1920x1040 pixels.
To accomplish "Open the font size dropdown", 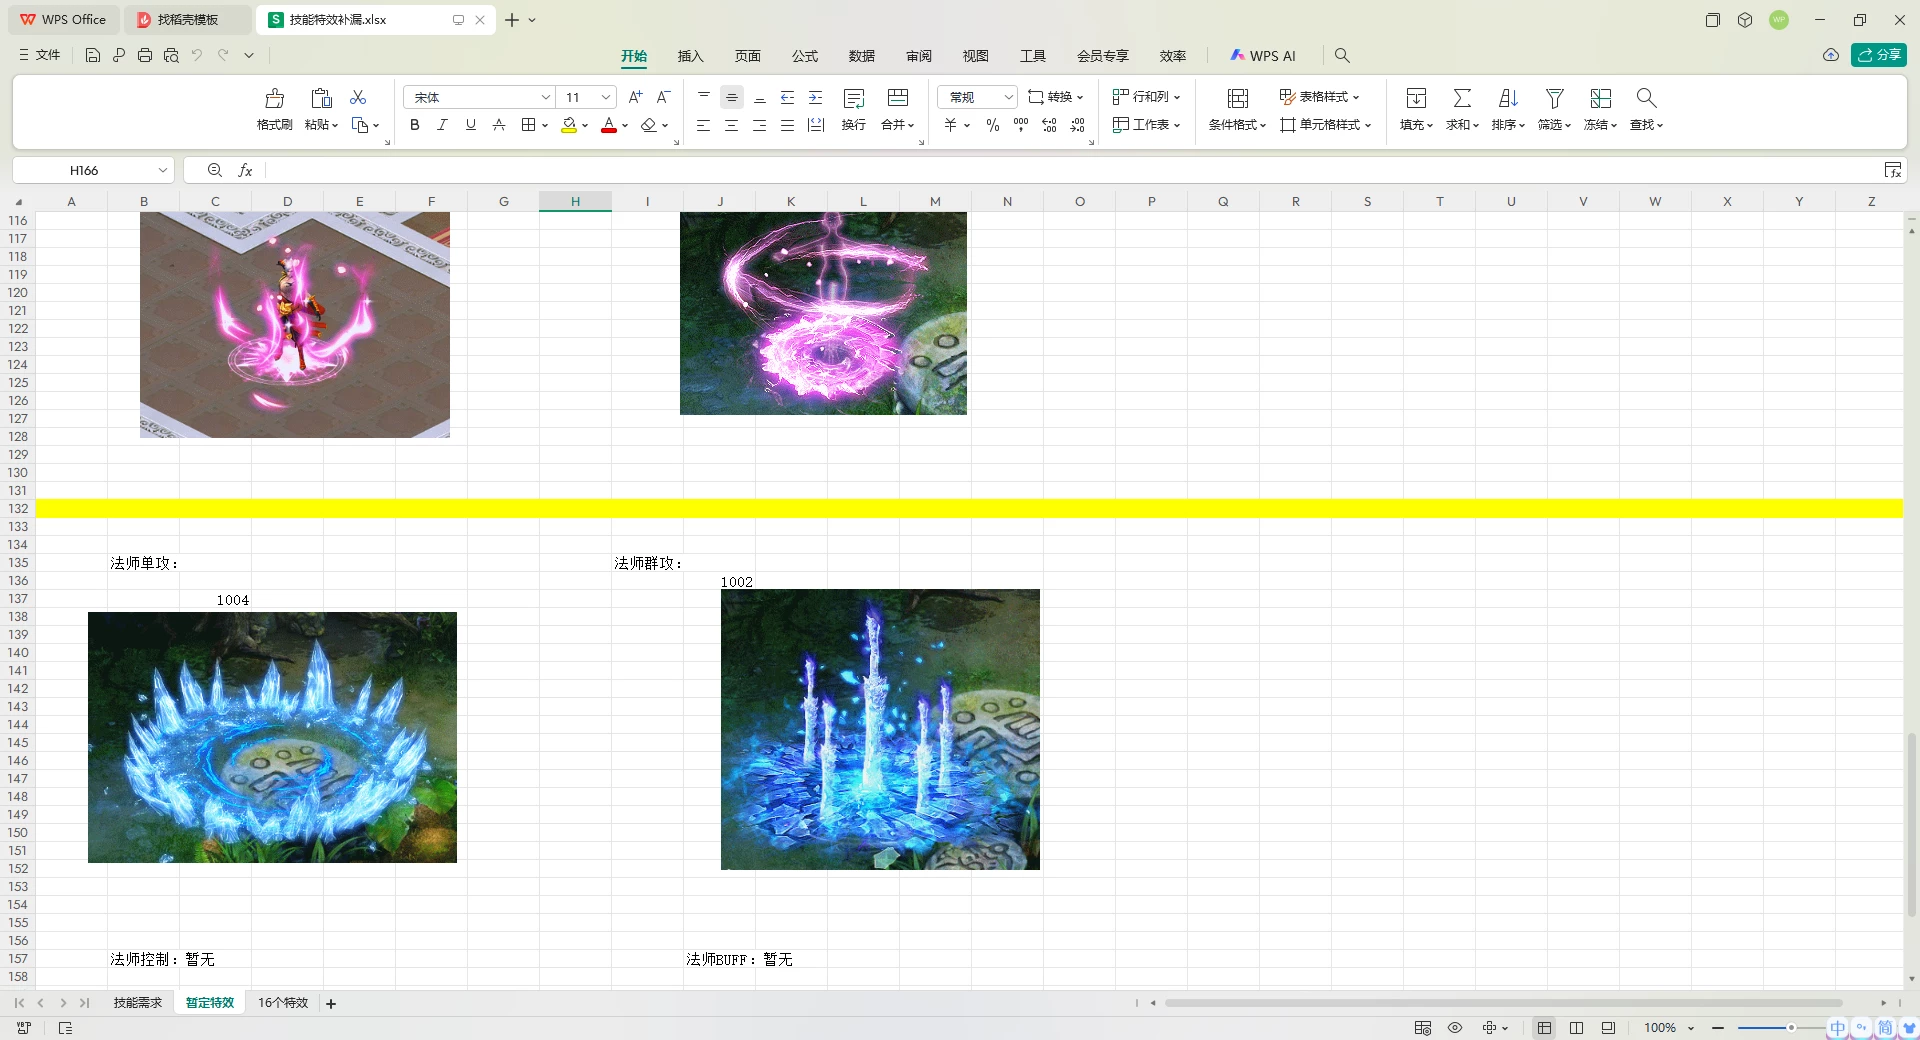I will 606,97.
